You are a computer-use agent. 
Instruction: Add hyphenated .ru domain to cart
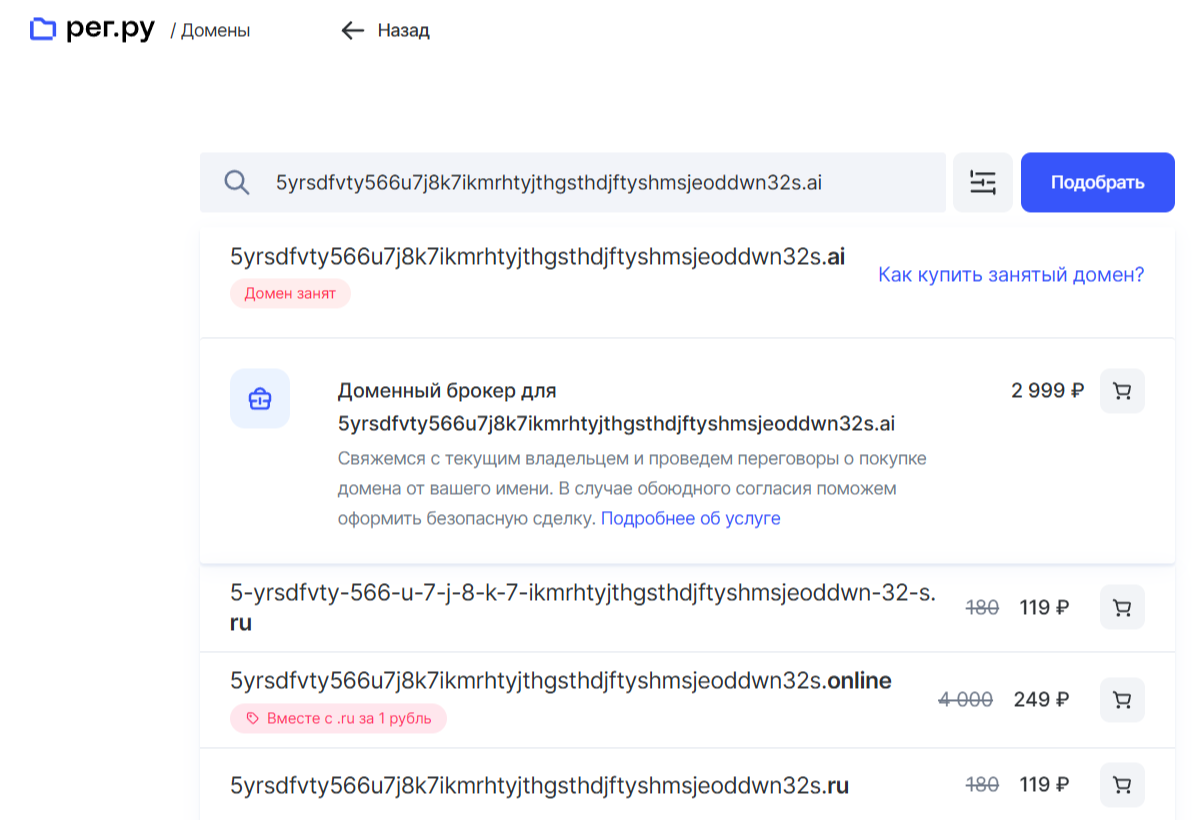1122,607
